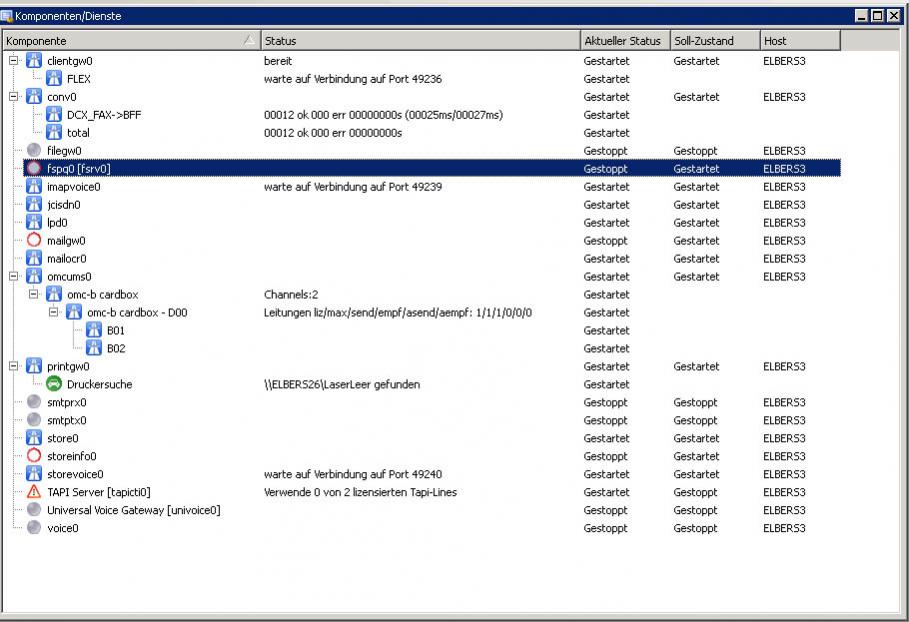Click the B01 channel icon
Viewport: 909px width, 622px height.
(x=94, y=331)
